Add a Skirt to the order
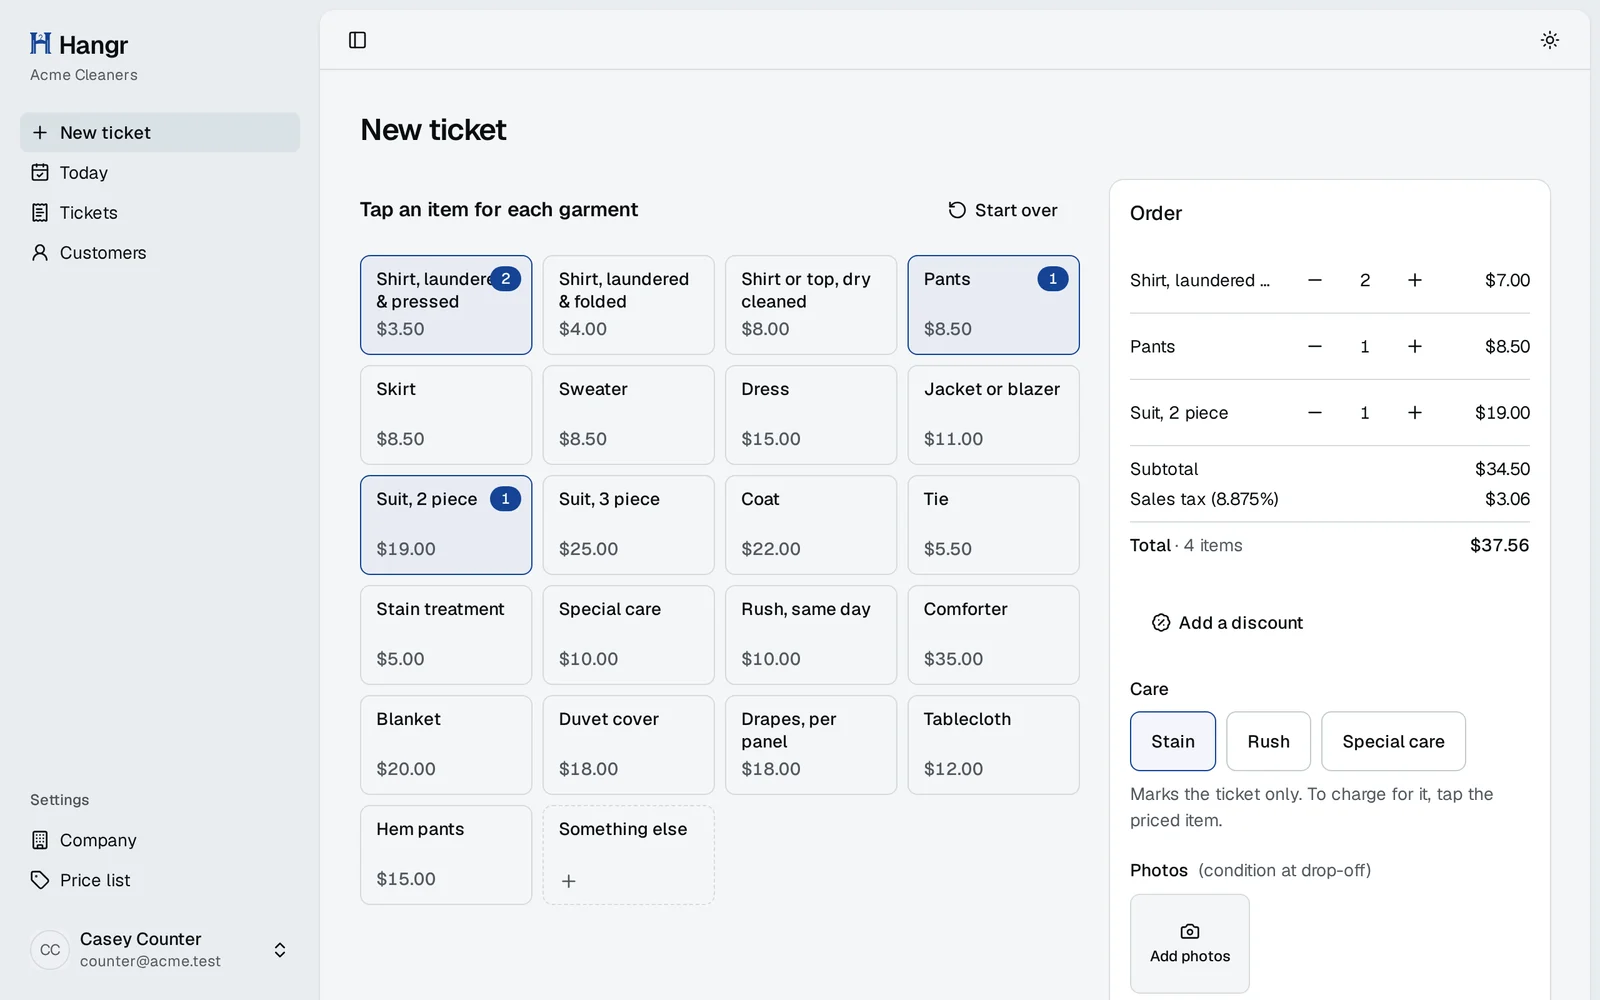 pos(446,415)
